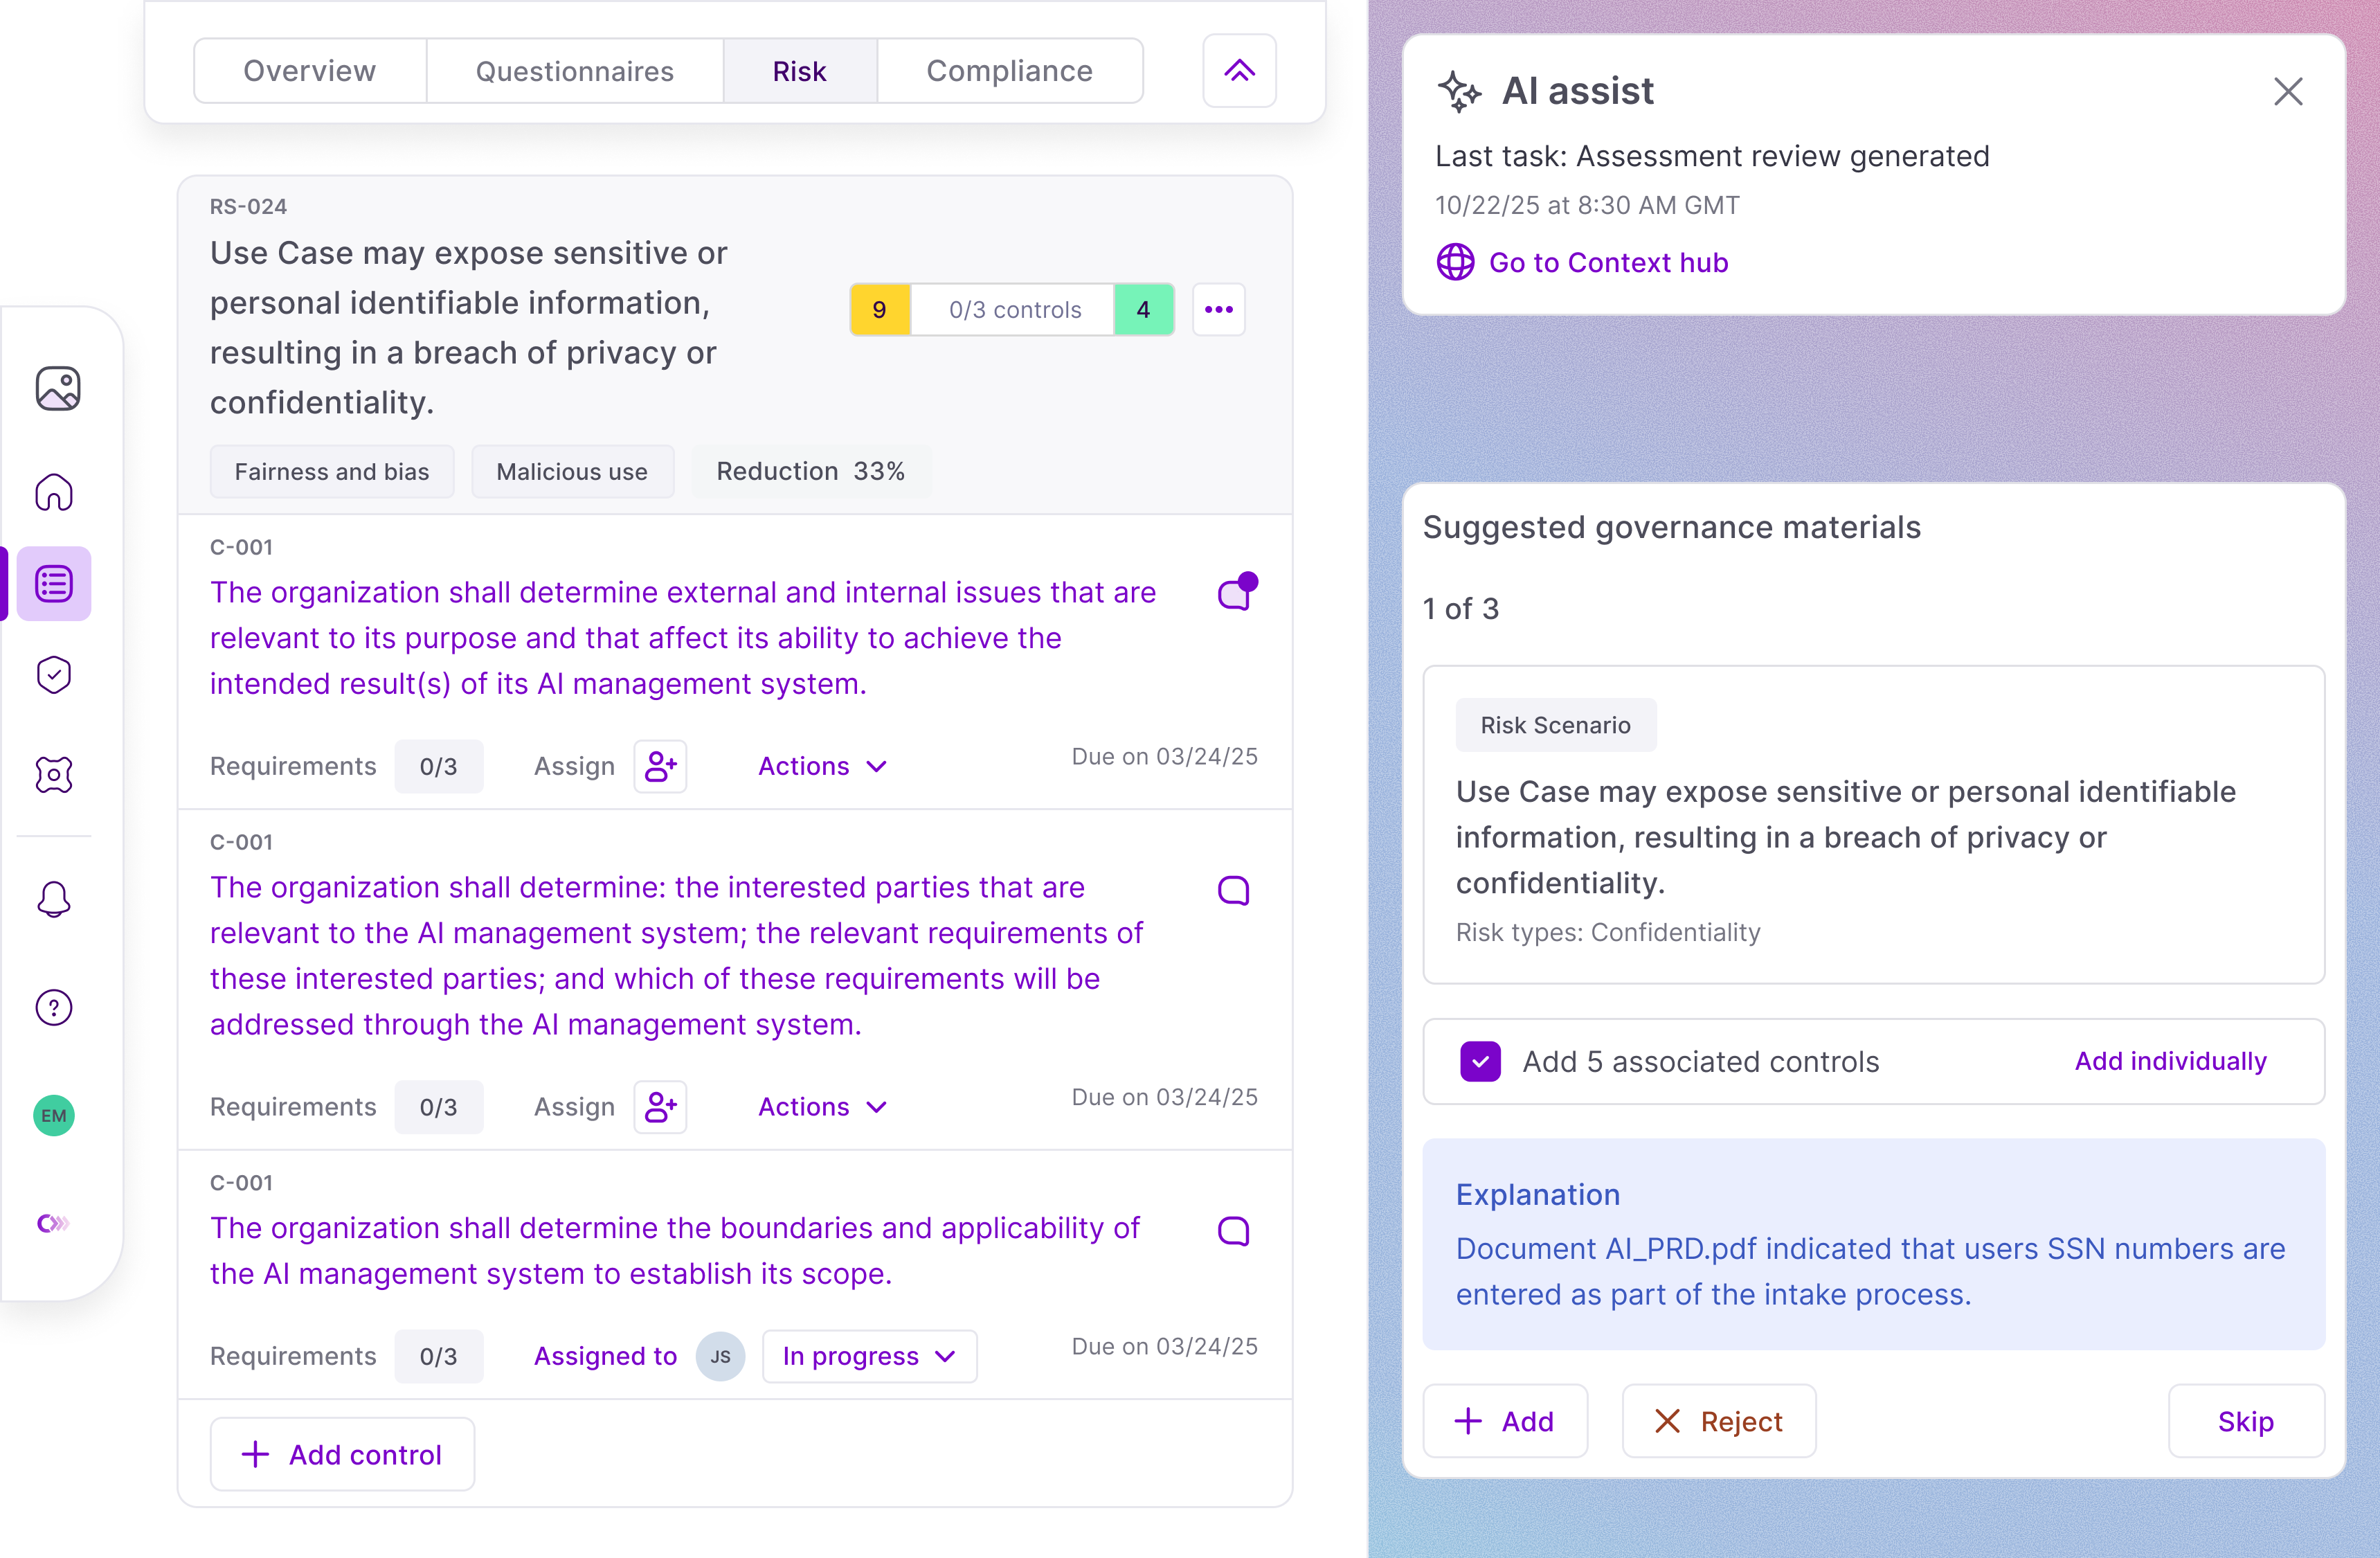Click the notifications bell icon
2380x1558 pixels.
coord(54,899)
